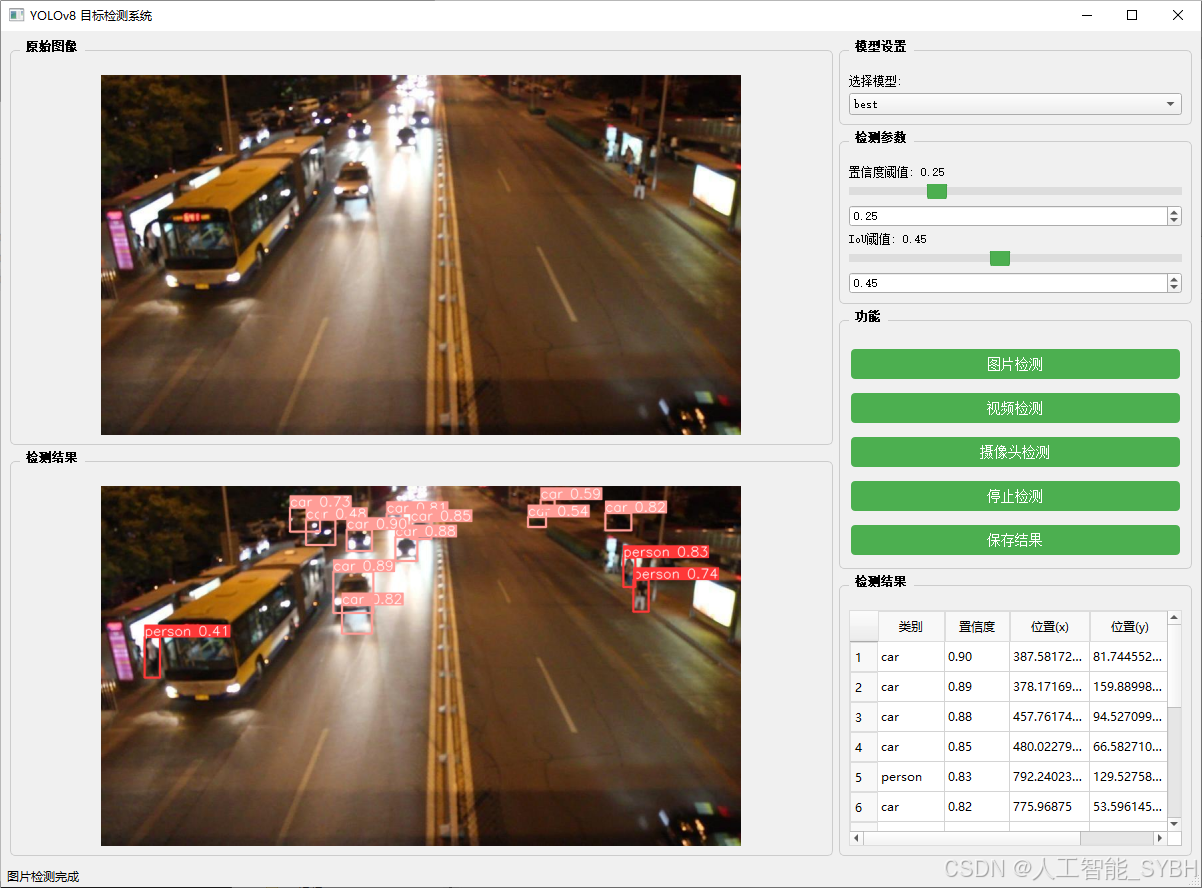
Task: Click the YOLOv8 app icon in title bar
Action: point(14,15)
